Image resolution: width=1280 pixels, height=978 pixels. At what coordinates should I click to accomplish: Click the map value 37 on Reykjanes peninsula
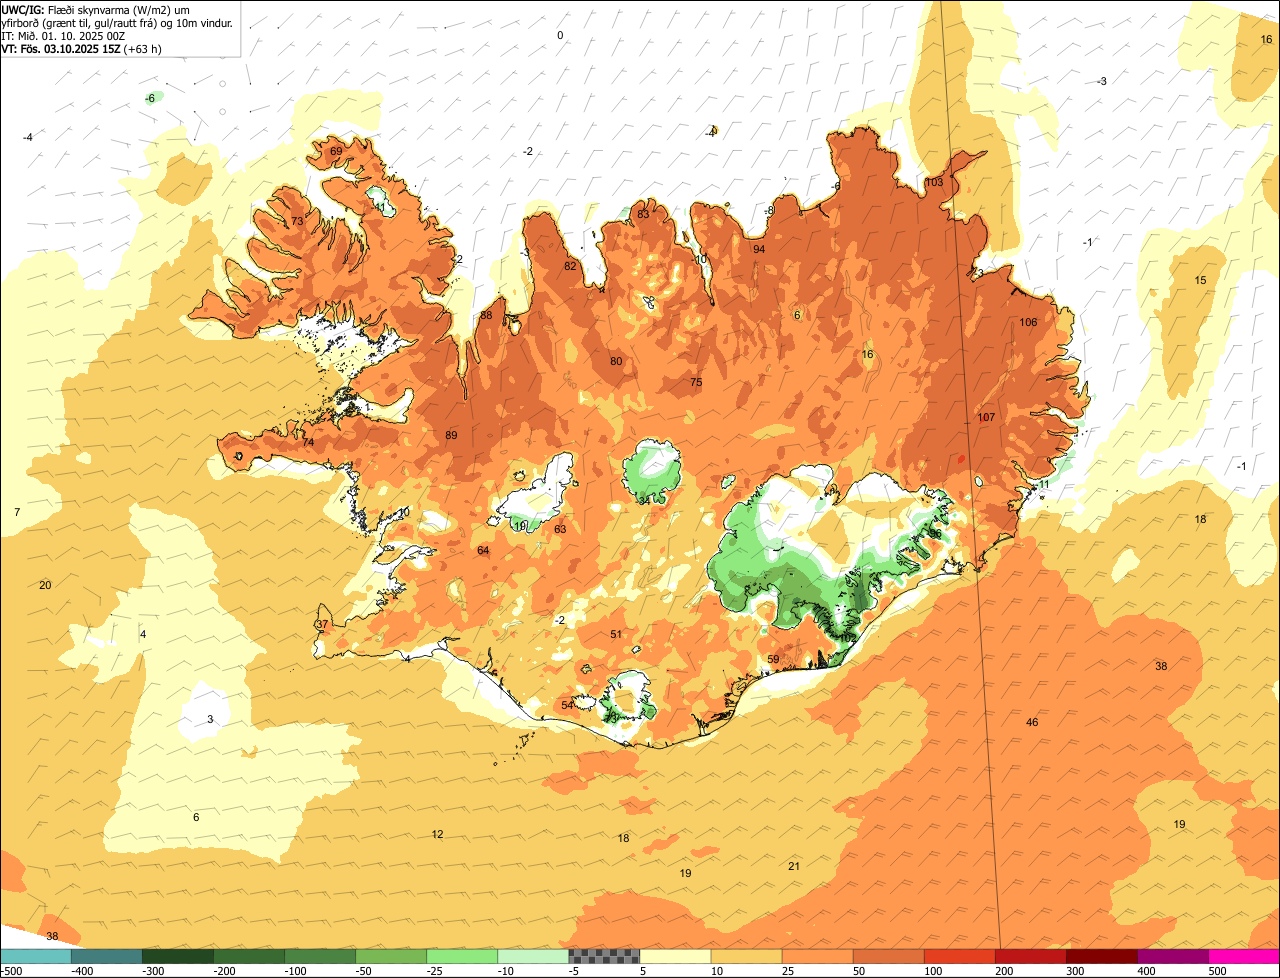pyautogui.click(x=322, y=624)
